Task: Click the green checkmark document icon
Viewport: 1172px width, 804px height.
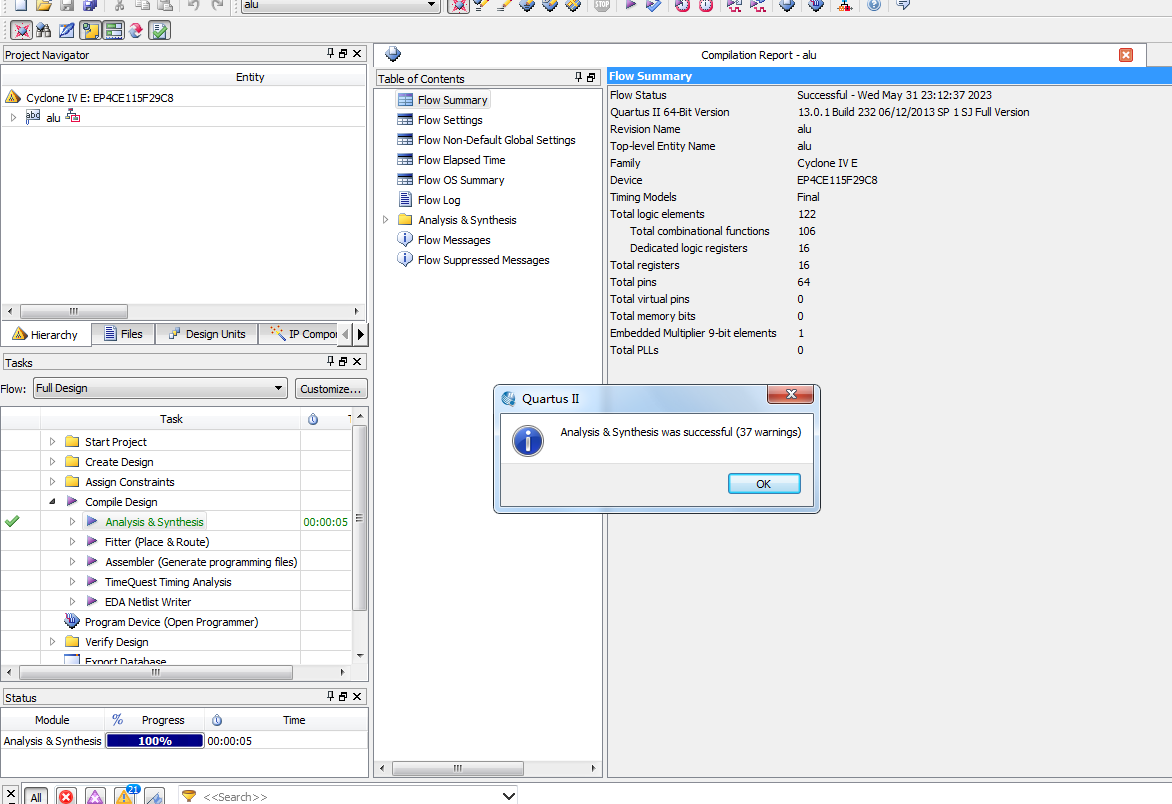Action: (159, 31)
